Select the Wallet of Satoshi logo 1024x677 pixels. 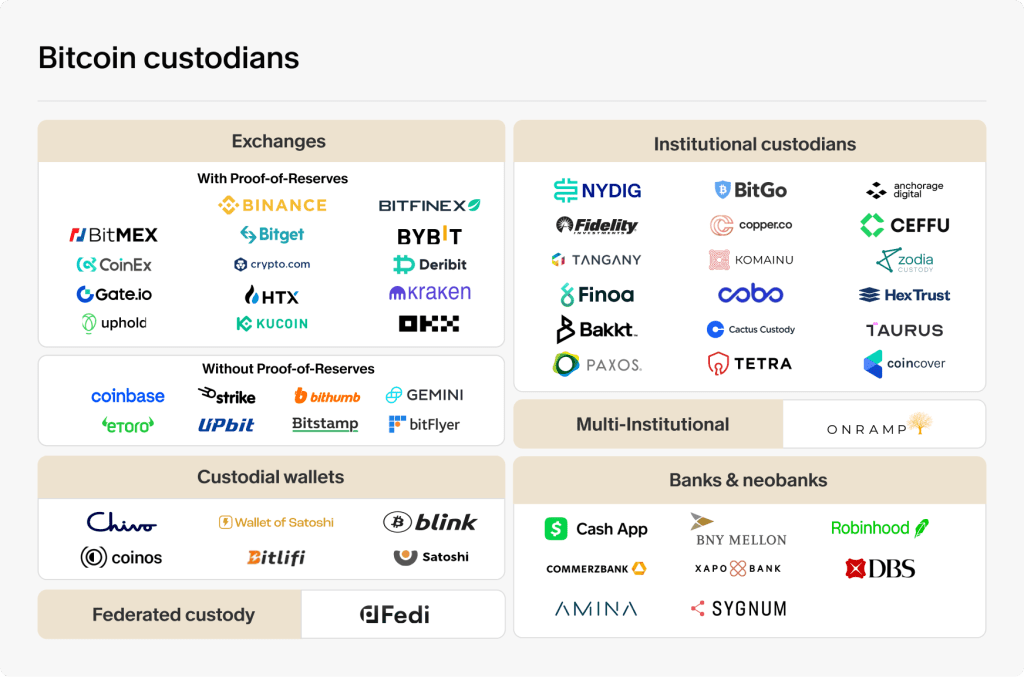pos(276,522)
